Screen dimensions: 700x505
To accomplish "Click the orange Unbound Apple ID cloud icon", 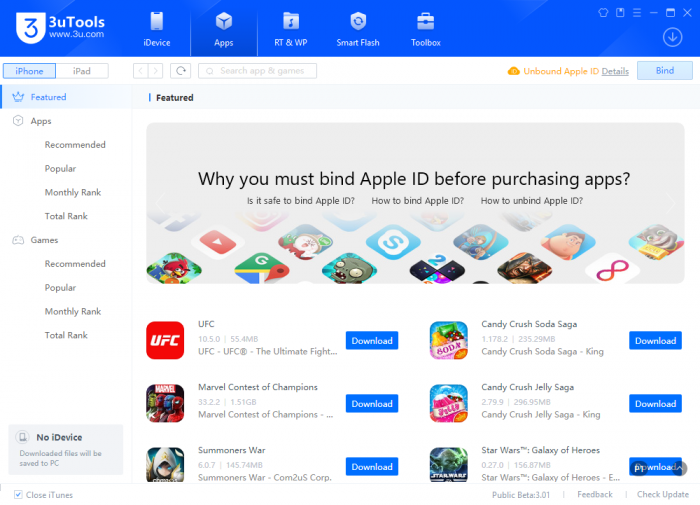I will point(514,71).
